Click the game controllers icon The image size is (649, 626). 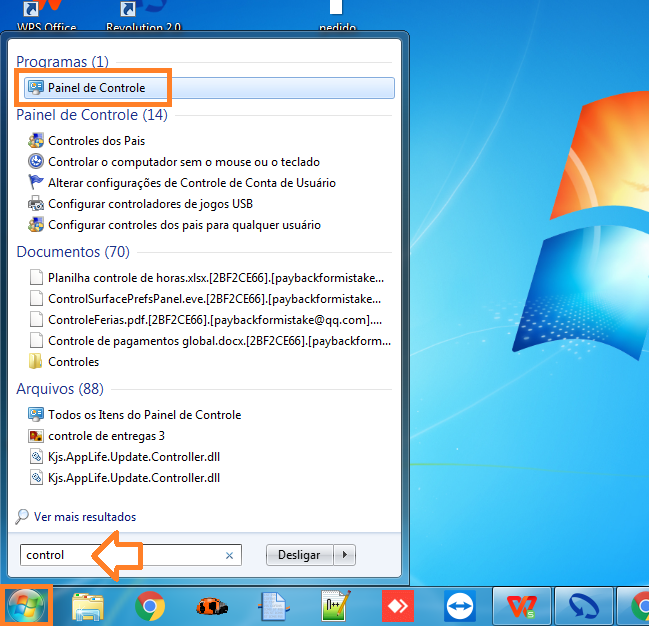(x=36, y=204)
